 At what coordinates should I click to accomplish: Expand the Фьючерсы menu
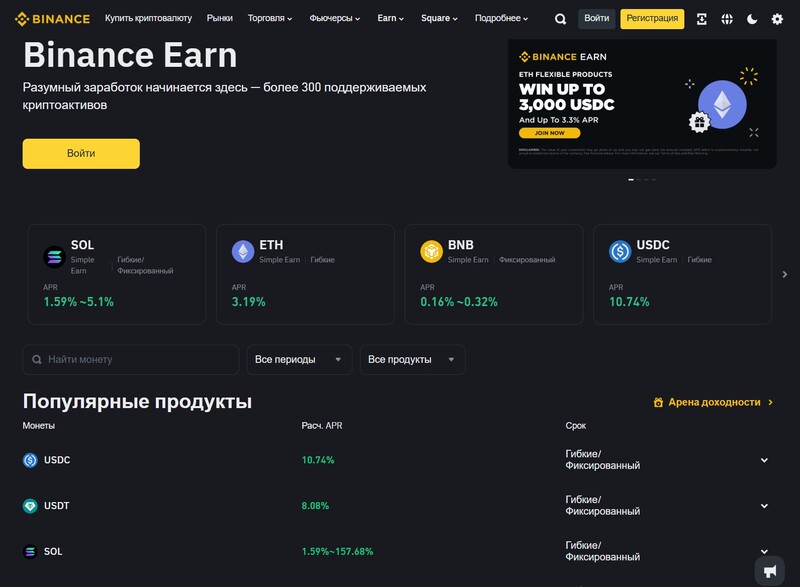(335, 18)
